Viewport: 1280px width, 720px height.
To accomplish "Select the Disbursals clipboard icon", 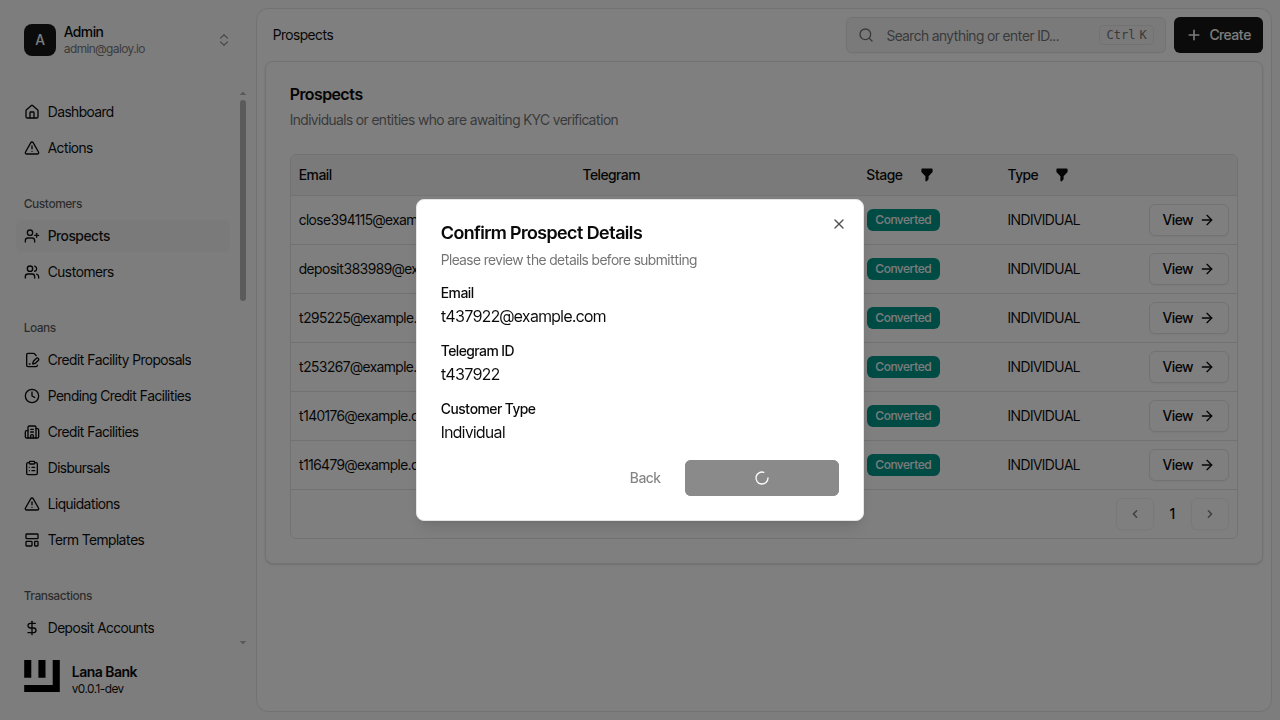I will 33,468.
